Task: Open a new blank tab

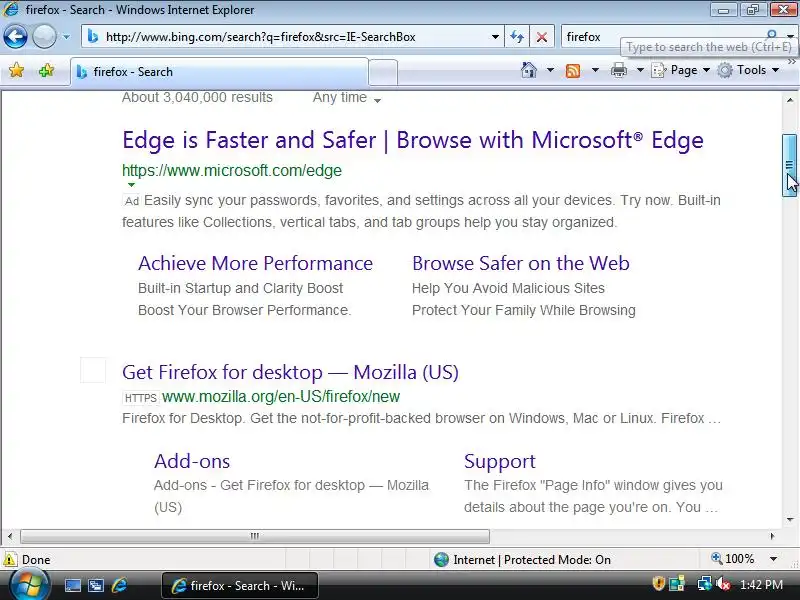Action: tap(383, 72)
